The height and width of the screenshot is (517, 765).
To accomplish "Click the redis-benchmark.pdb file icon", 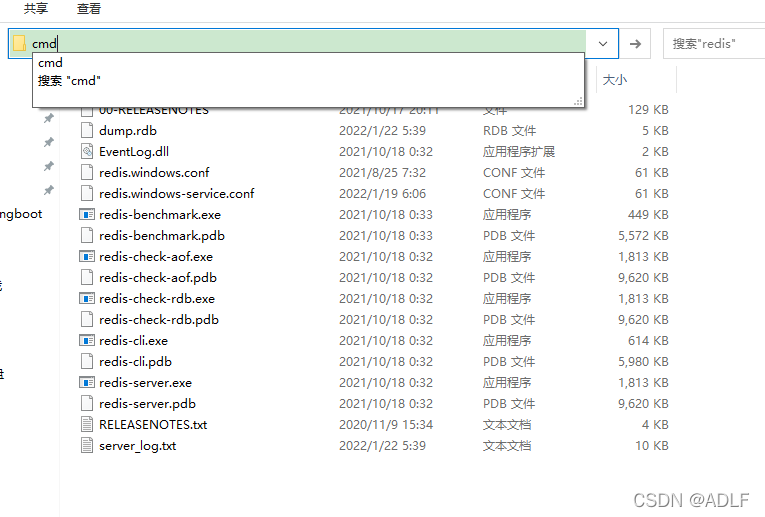I will [87, 236].
